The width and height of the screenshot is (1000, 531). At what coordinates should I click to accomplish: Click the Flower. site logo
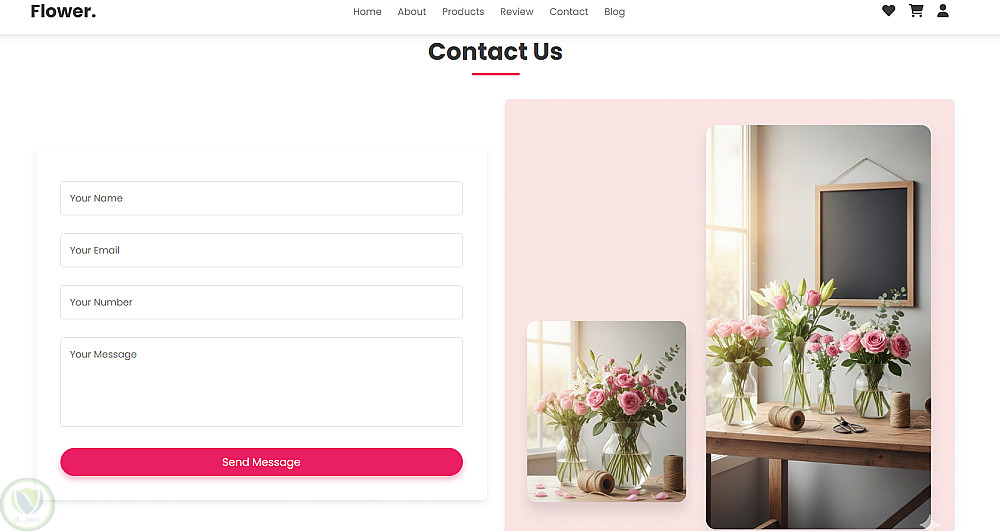tap(63, 11)
